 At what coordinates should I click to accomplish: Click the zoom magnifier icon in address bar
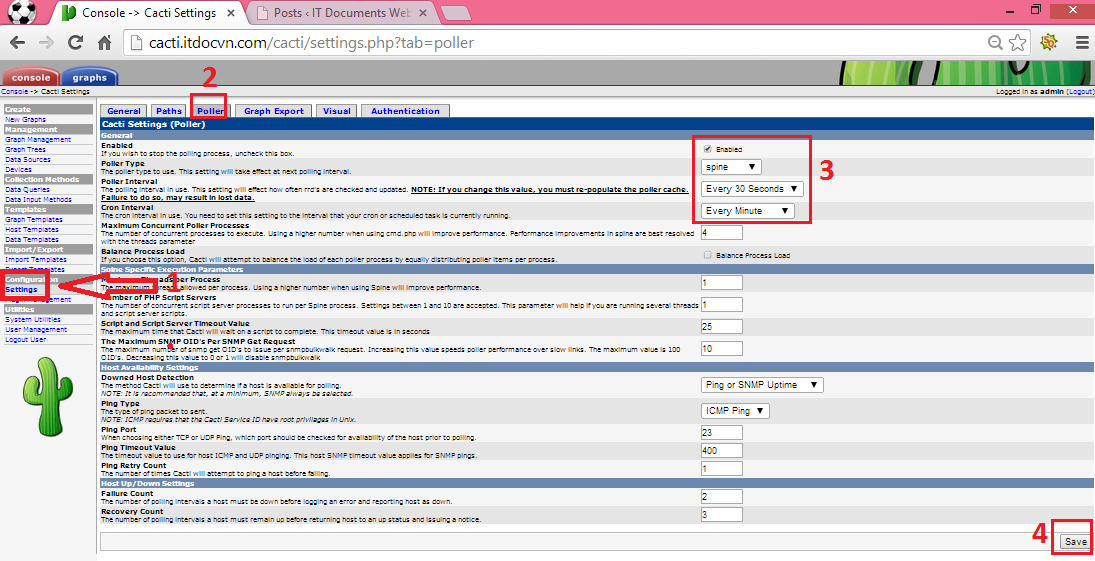tap(995, 43)
